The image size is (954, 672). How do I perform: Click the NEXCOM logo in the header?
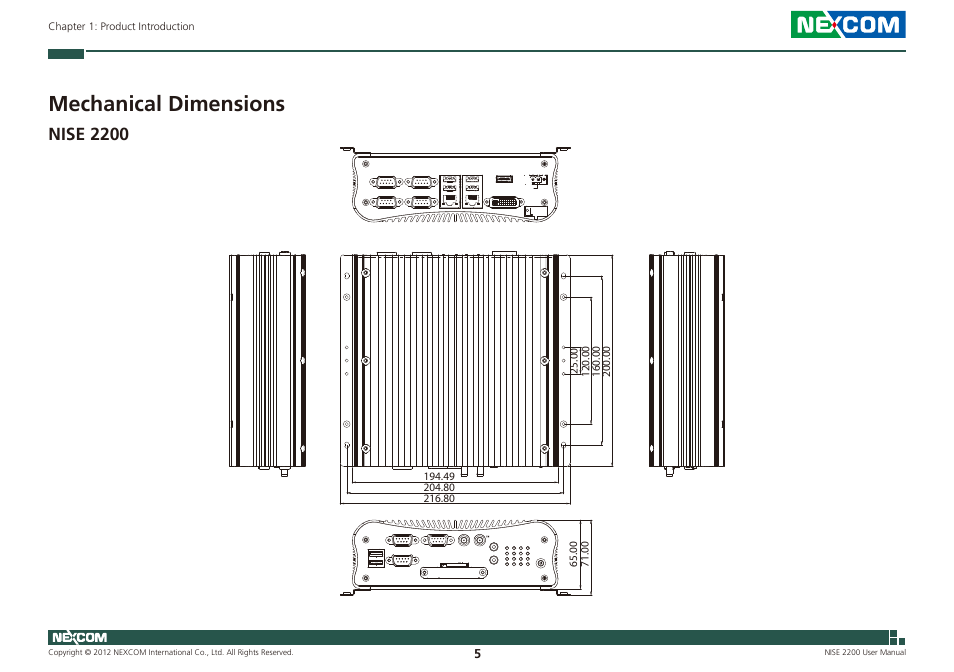(x=848, y=25)
